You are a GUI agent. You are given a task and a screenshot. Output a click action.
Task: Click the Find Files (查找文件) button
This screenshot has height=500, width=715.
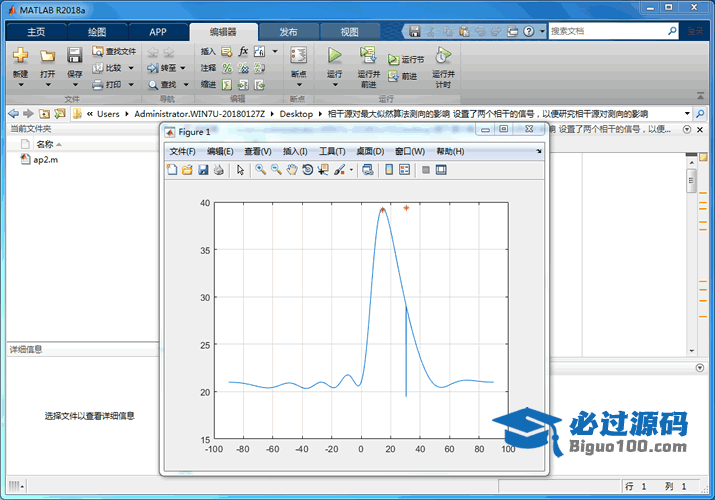click(x=114, y=51)
